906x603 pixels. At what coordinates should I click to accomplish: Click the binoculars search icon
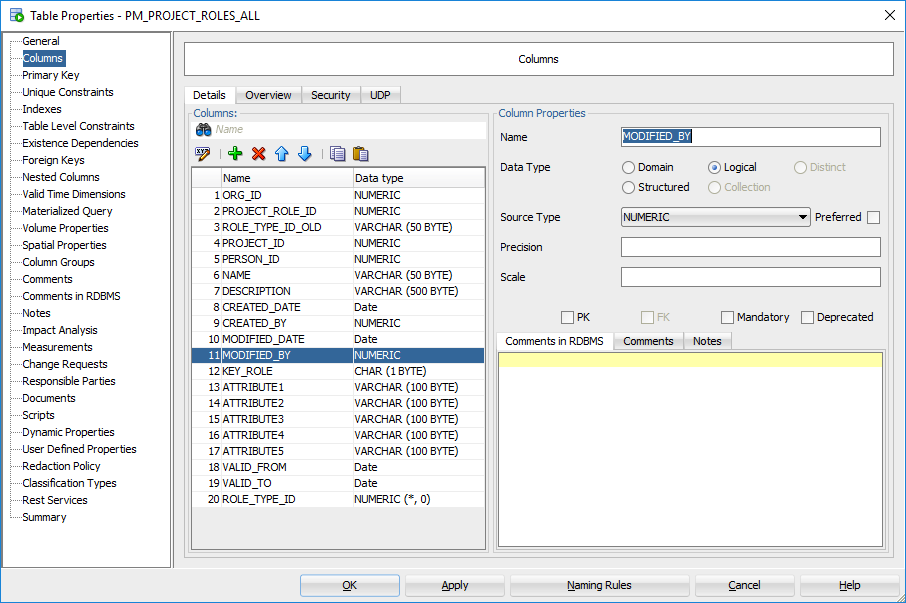(x=203, y=129)
